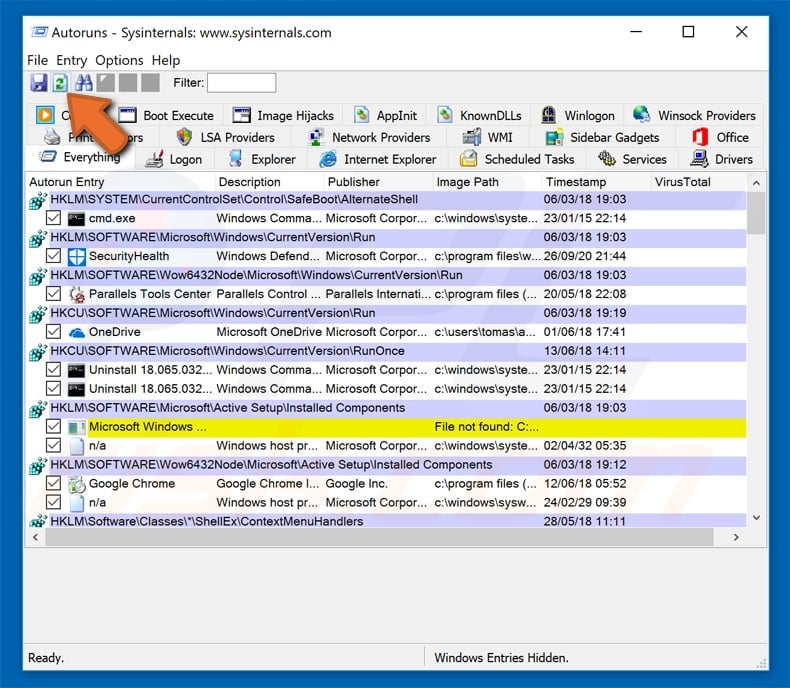This screenshot has width=790, height=688.
Task: Open the Network Providers tab
Action: tap(369, 137)
